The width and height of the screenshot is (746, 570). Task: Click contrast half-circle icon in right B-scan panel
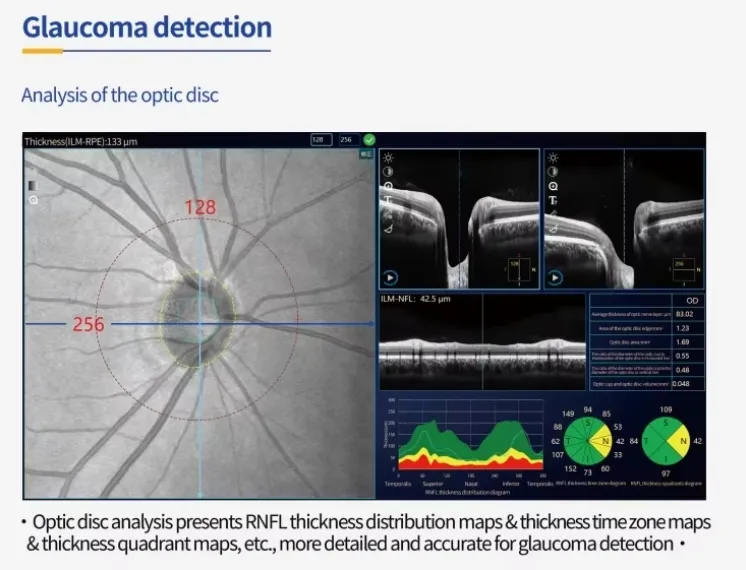click(553, 172)
